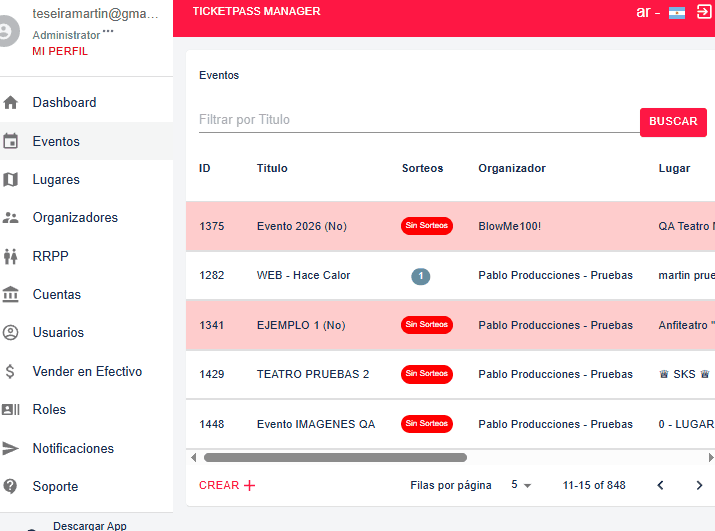Click the Notificaciones send icon
Screen dimensions: 715x531
coord(11,448)
